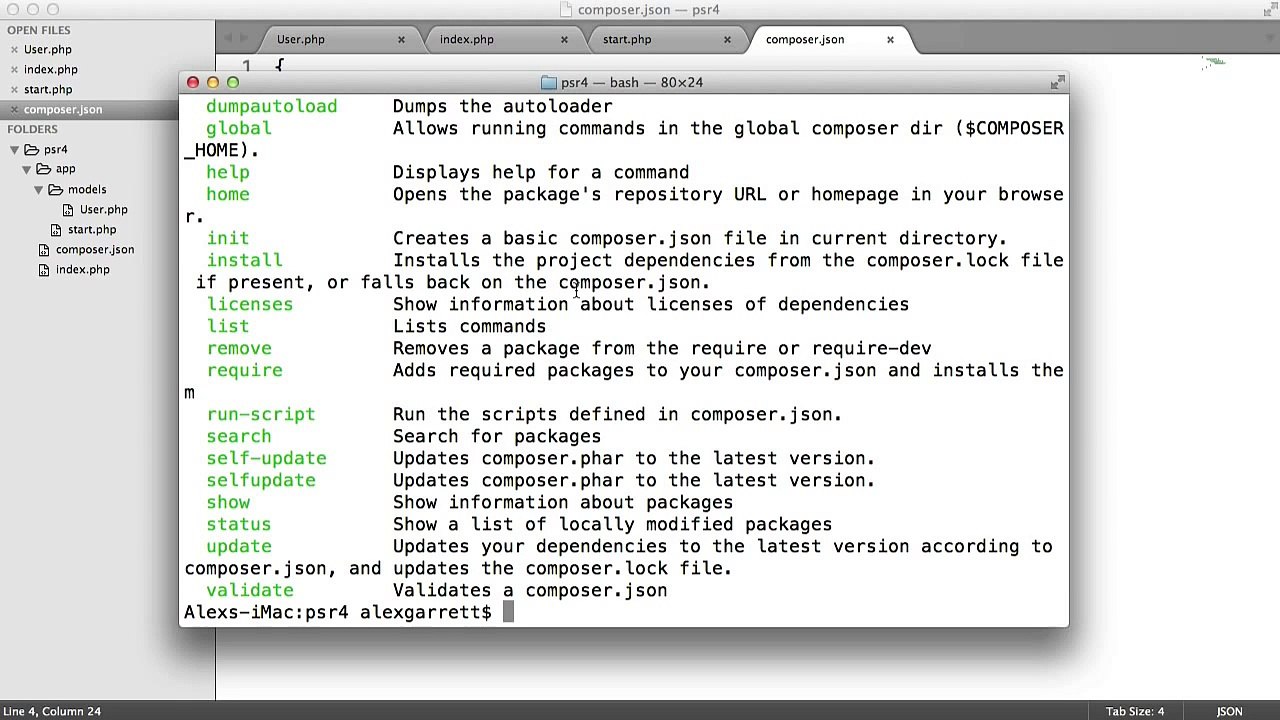Click the 'install' command name in the terminal
The image size is (1280, 720).
(245, 260)
